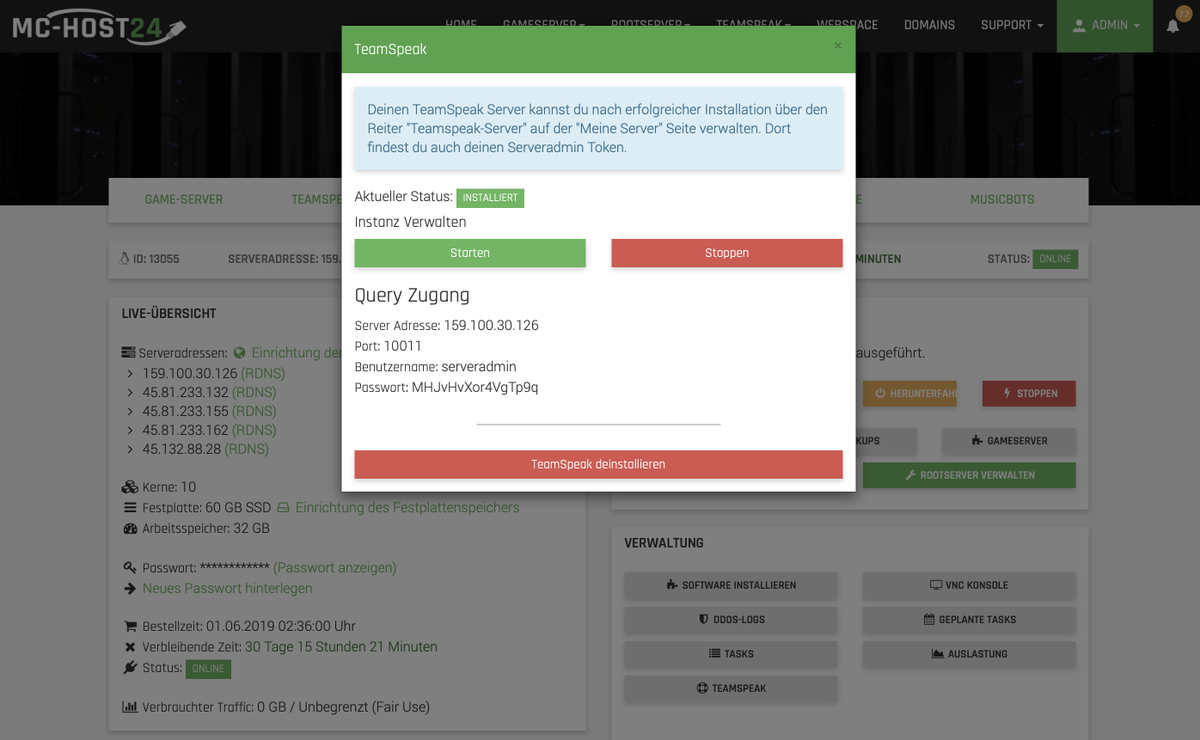Viewport: 1200px width, 740px height.
Task: Click the shopping cart icon by Bestellzeit
Action: click(130, 626)
